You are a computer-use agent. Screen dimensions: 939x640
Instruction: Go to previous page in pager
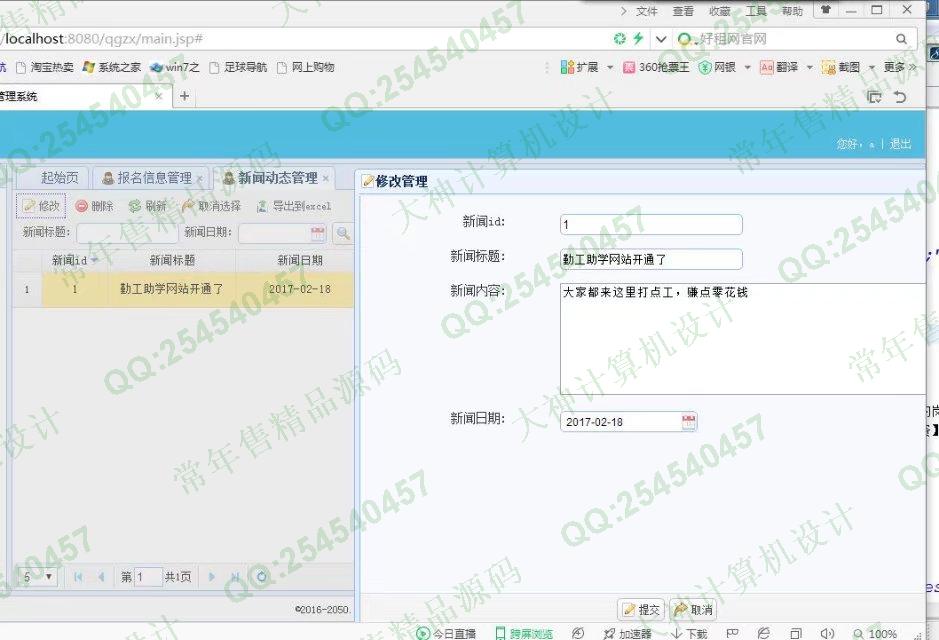[101, 577]
